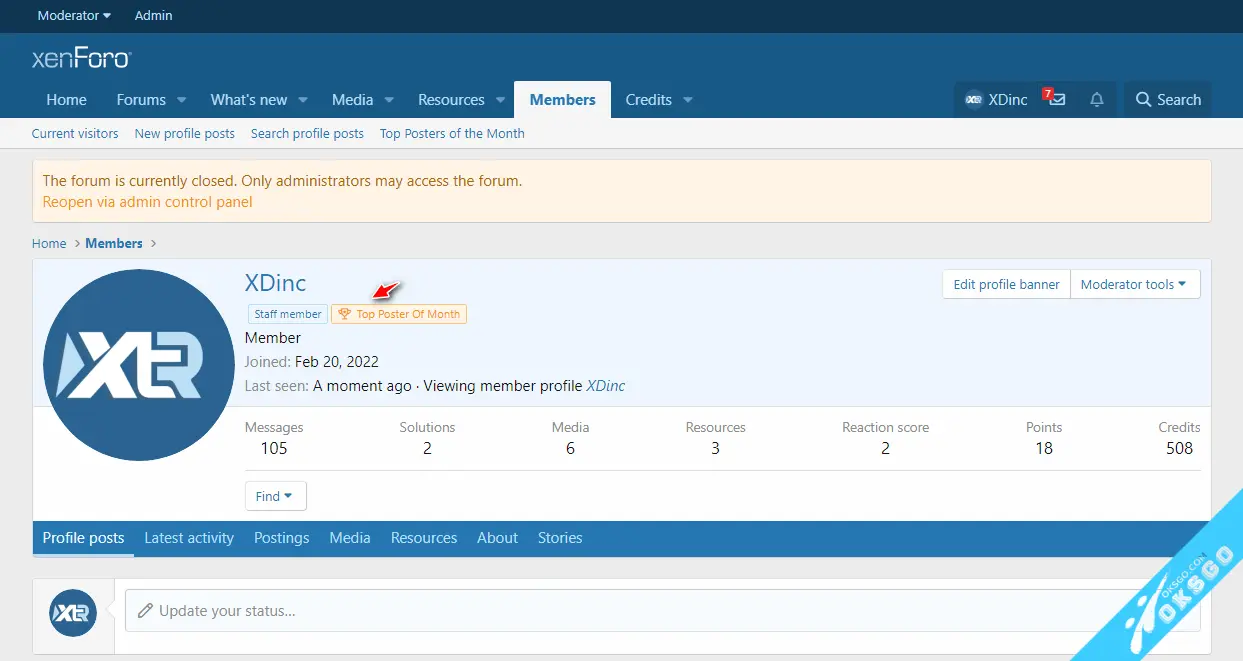Viewport: 1243px width, 661px height.
Task: Click the XDinc link after Viewing member profile
Action: 606,386
